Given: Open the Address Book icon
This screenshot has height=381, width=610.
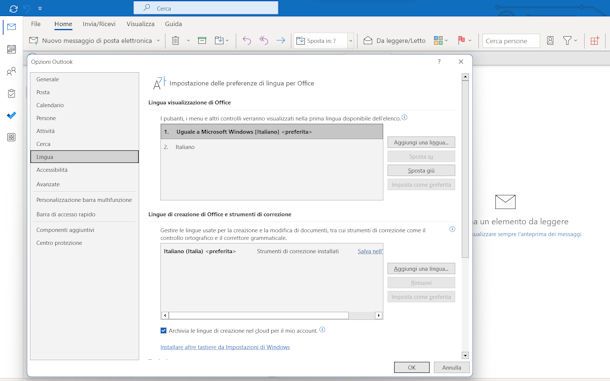Looking at the screenshot, I should [550, 40].
